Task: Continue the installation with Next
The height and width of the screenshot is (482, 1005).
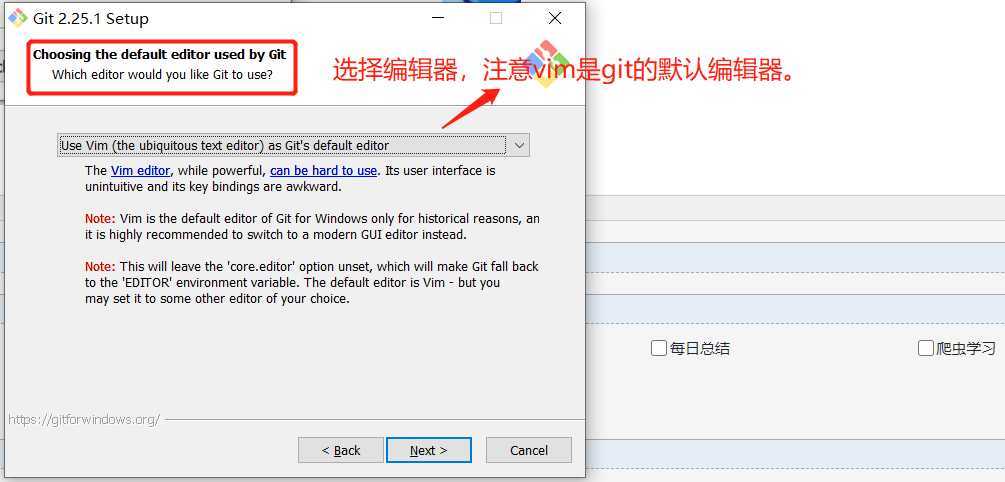Action: coord(429,450)
